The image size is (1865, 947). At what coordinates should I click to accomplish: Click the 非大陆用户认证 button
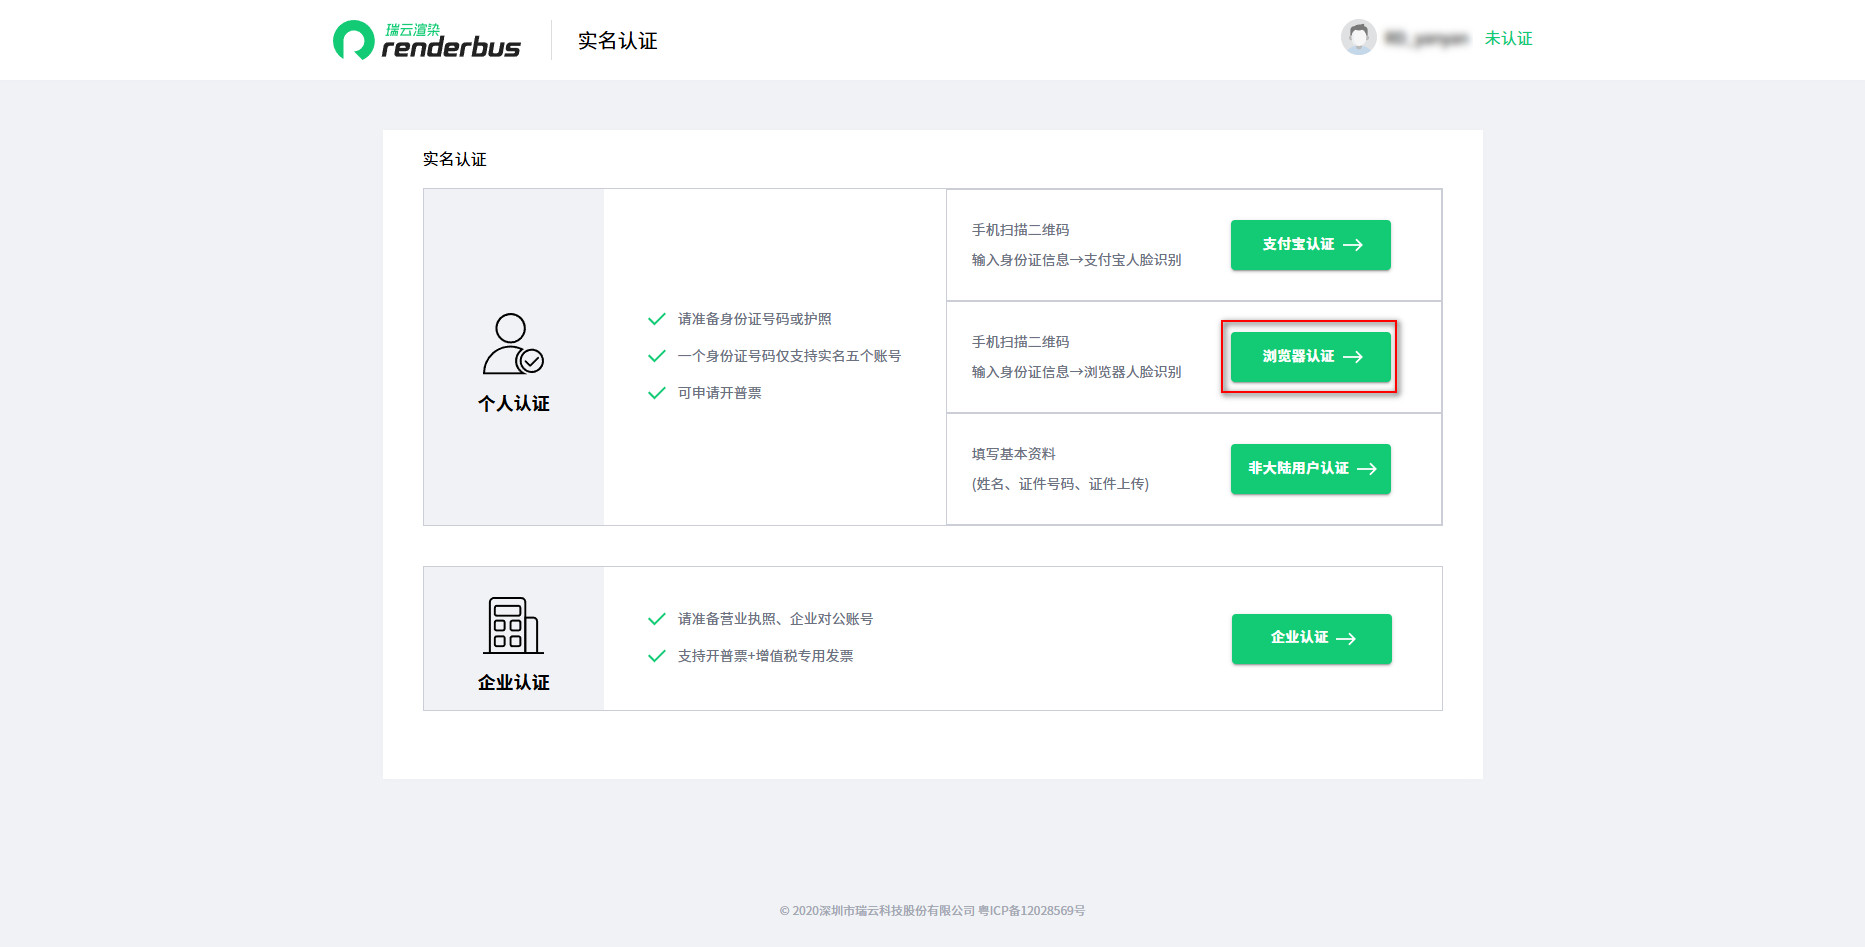pos(1311,469)
